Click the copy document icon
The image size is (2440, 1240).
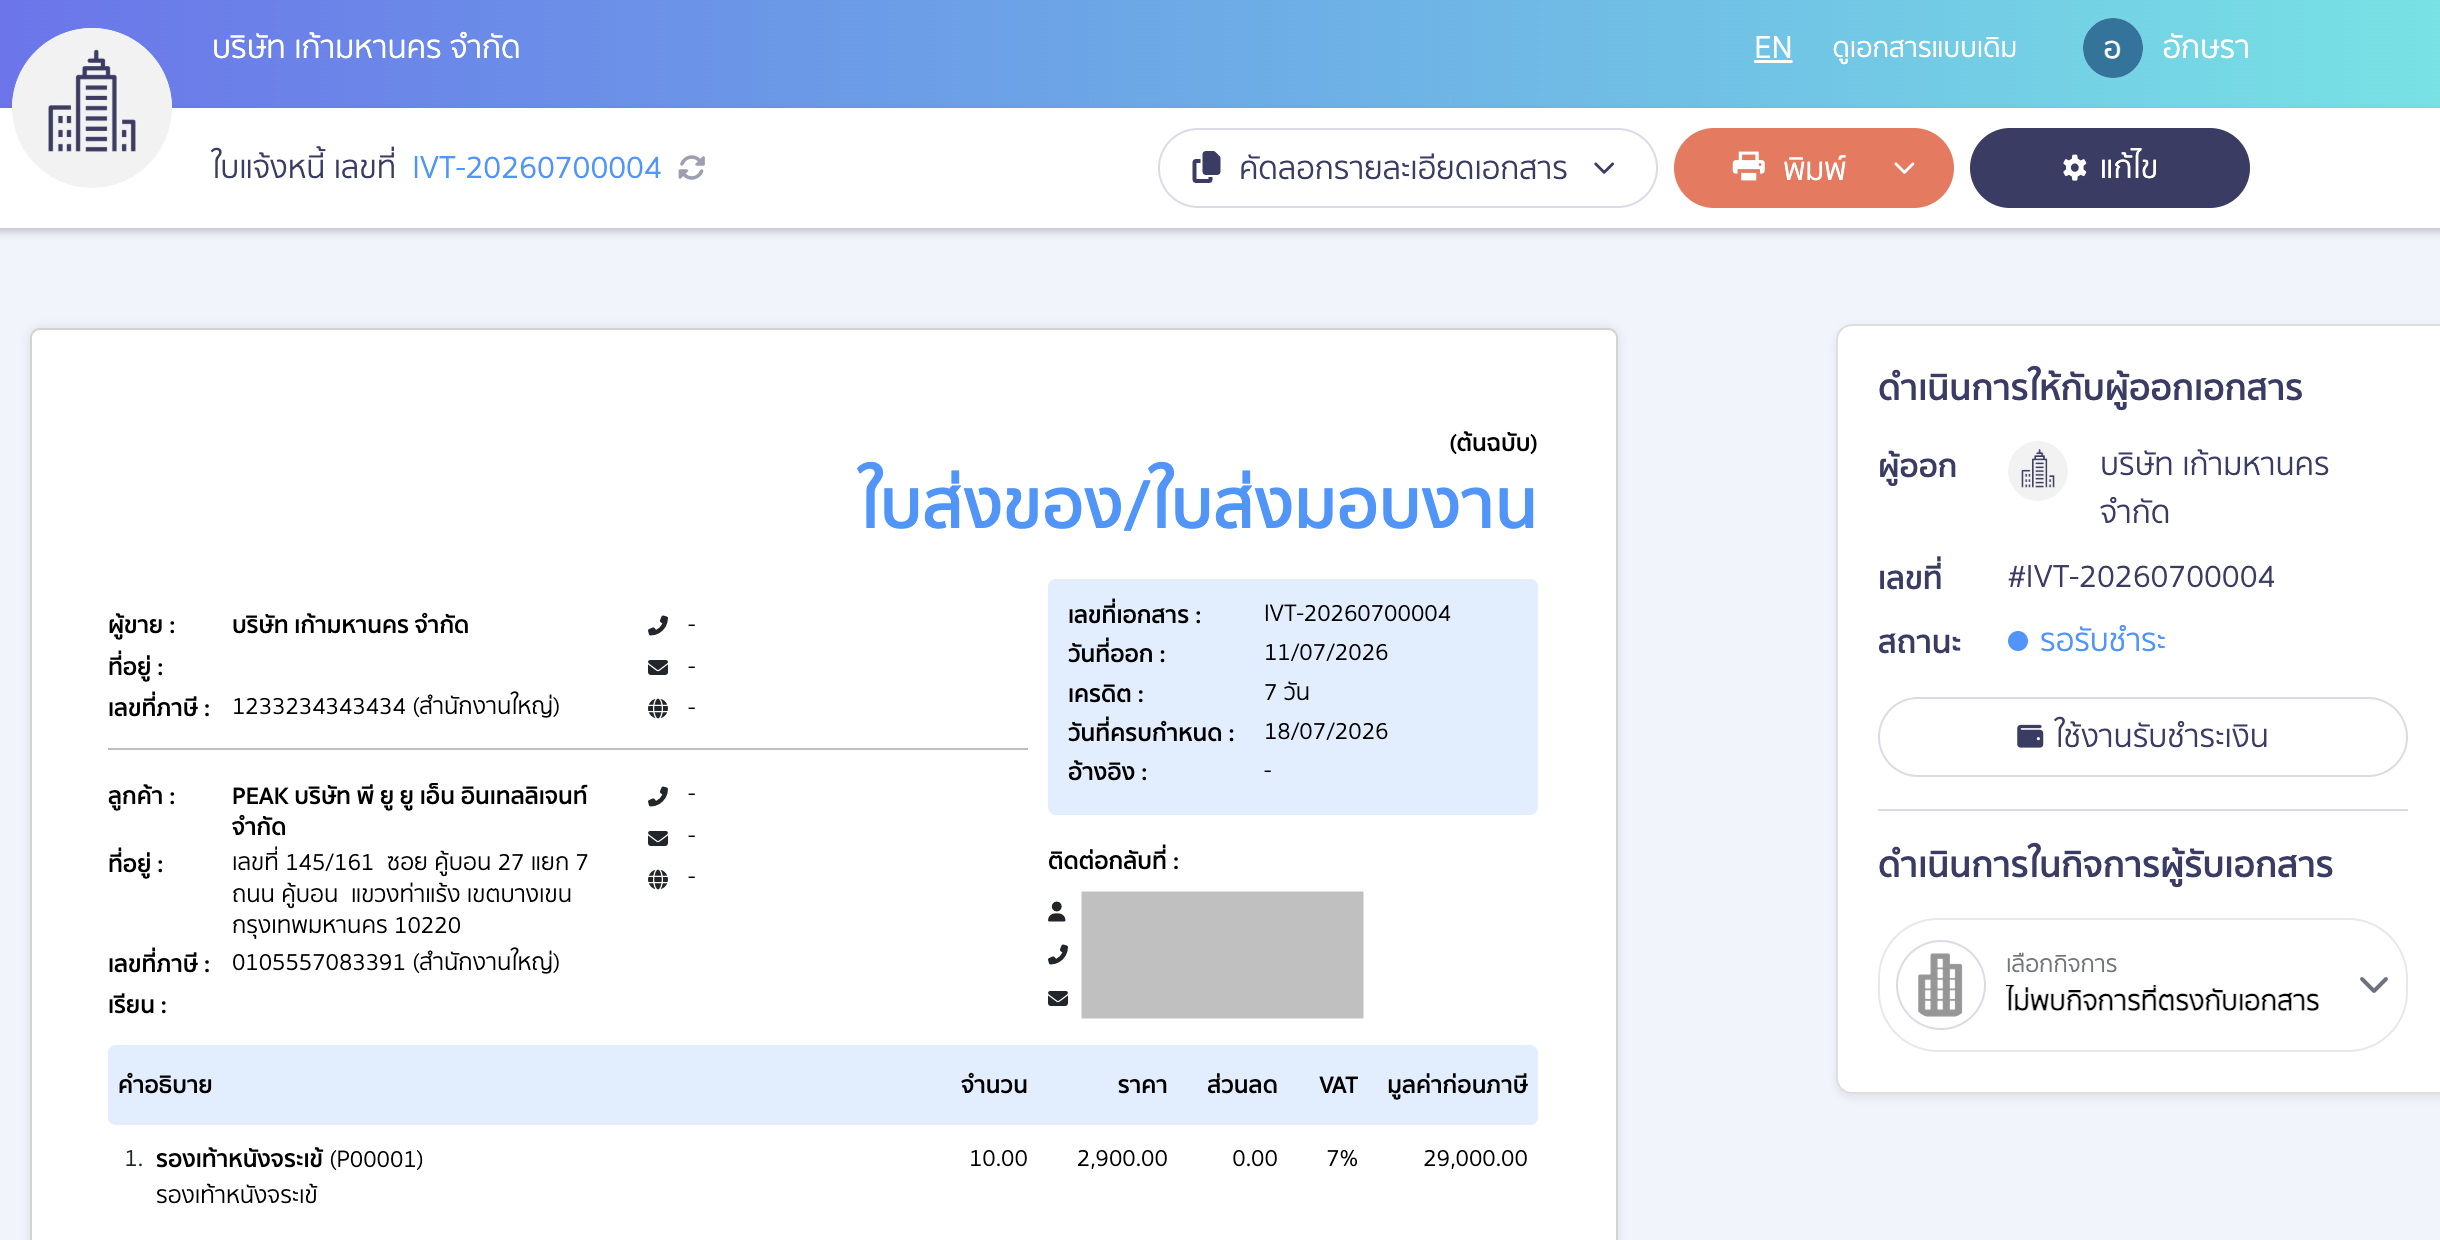[x=1207, y=167]
